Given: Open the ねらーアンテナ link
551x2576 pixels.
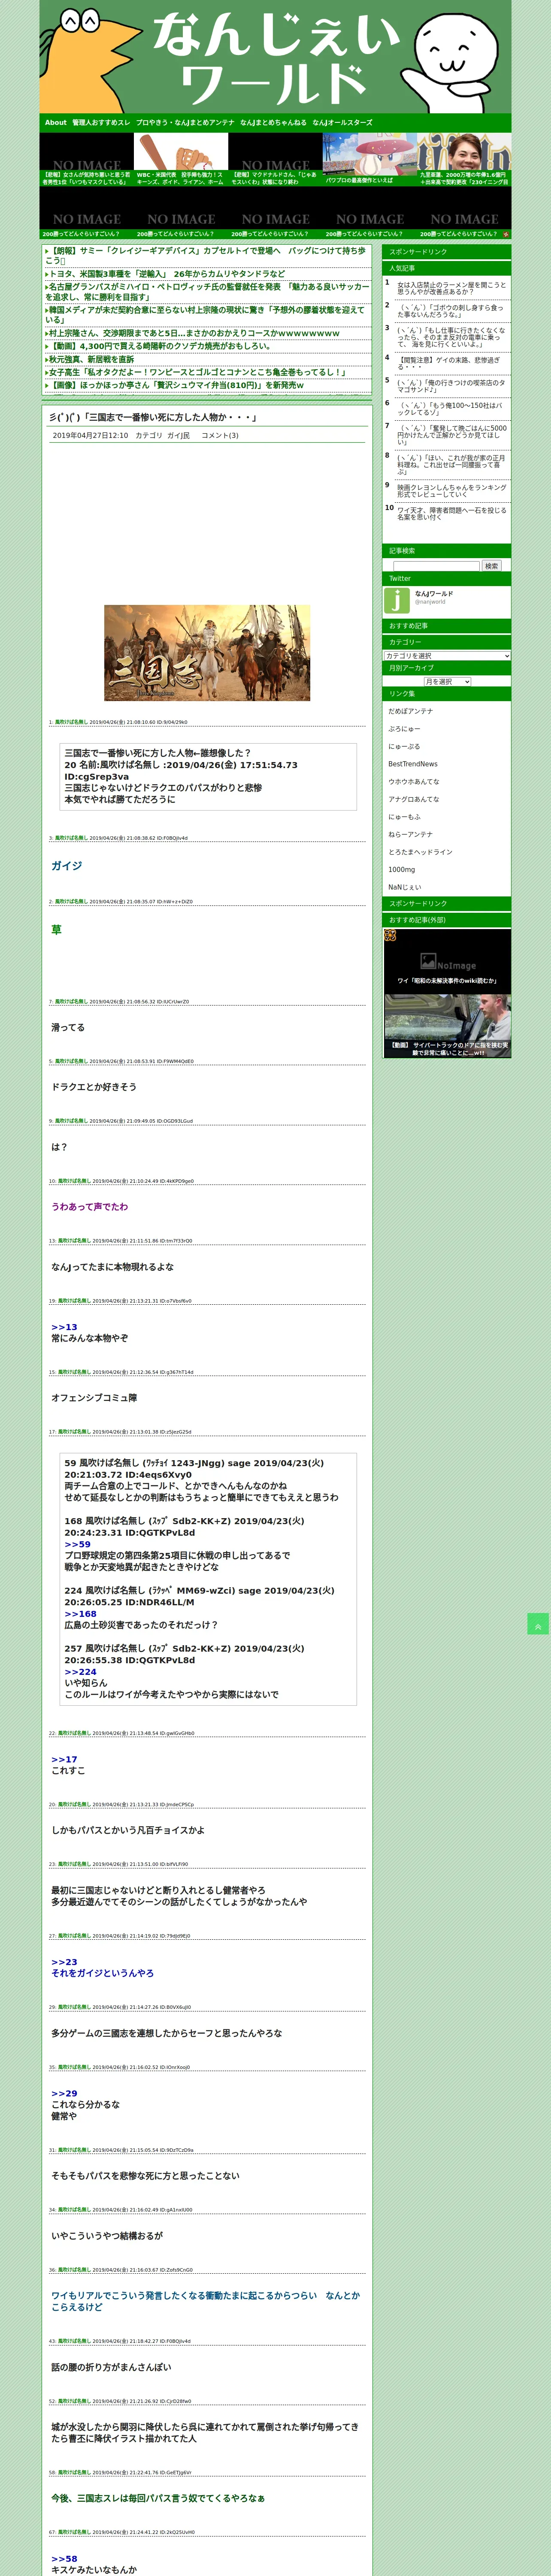Looking at the screenshot, I should (411, 834).
